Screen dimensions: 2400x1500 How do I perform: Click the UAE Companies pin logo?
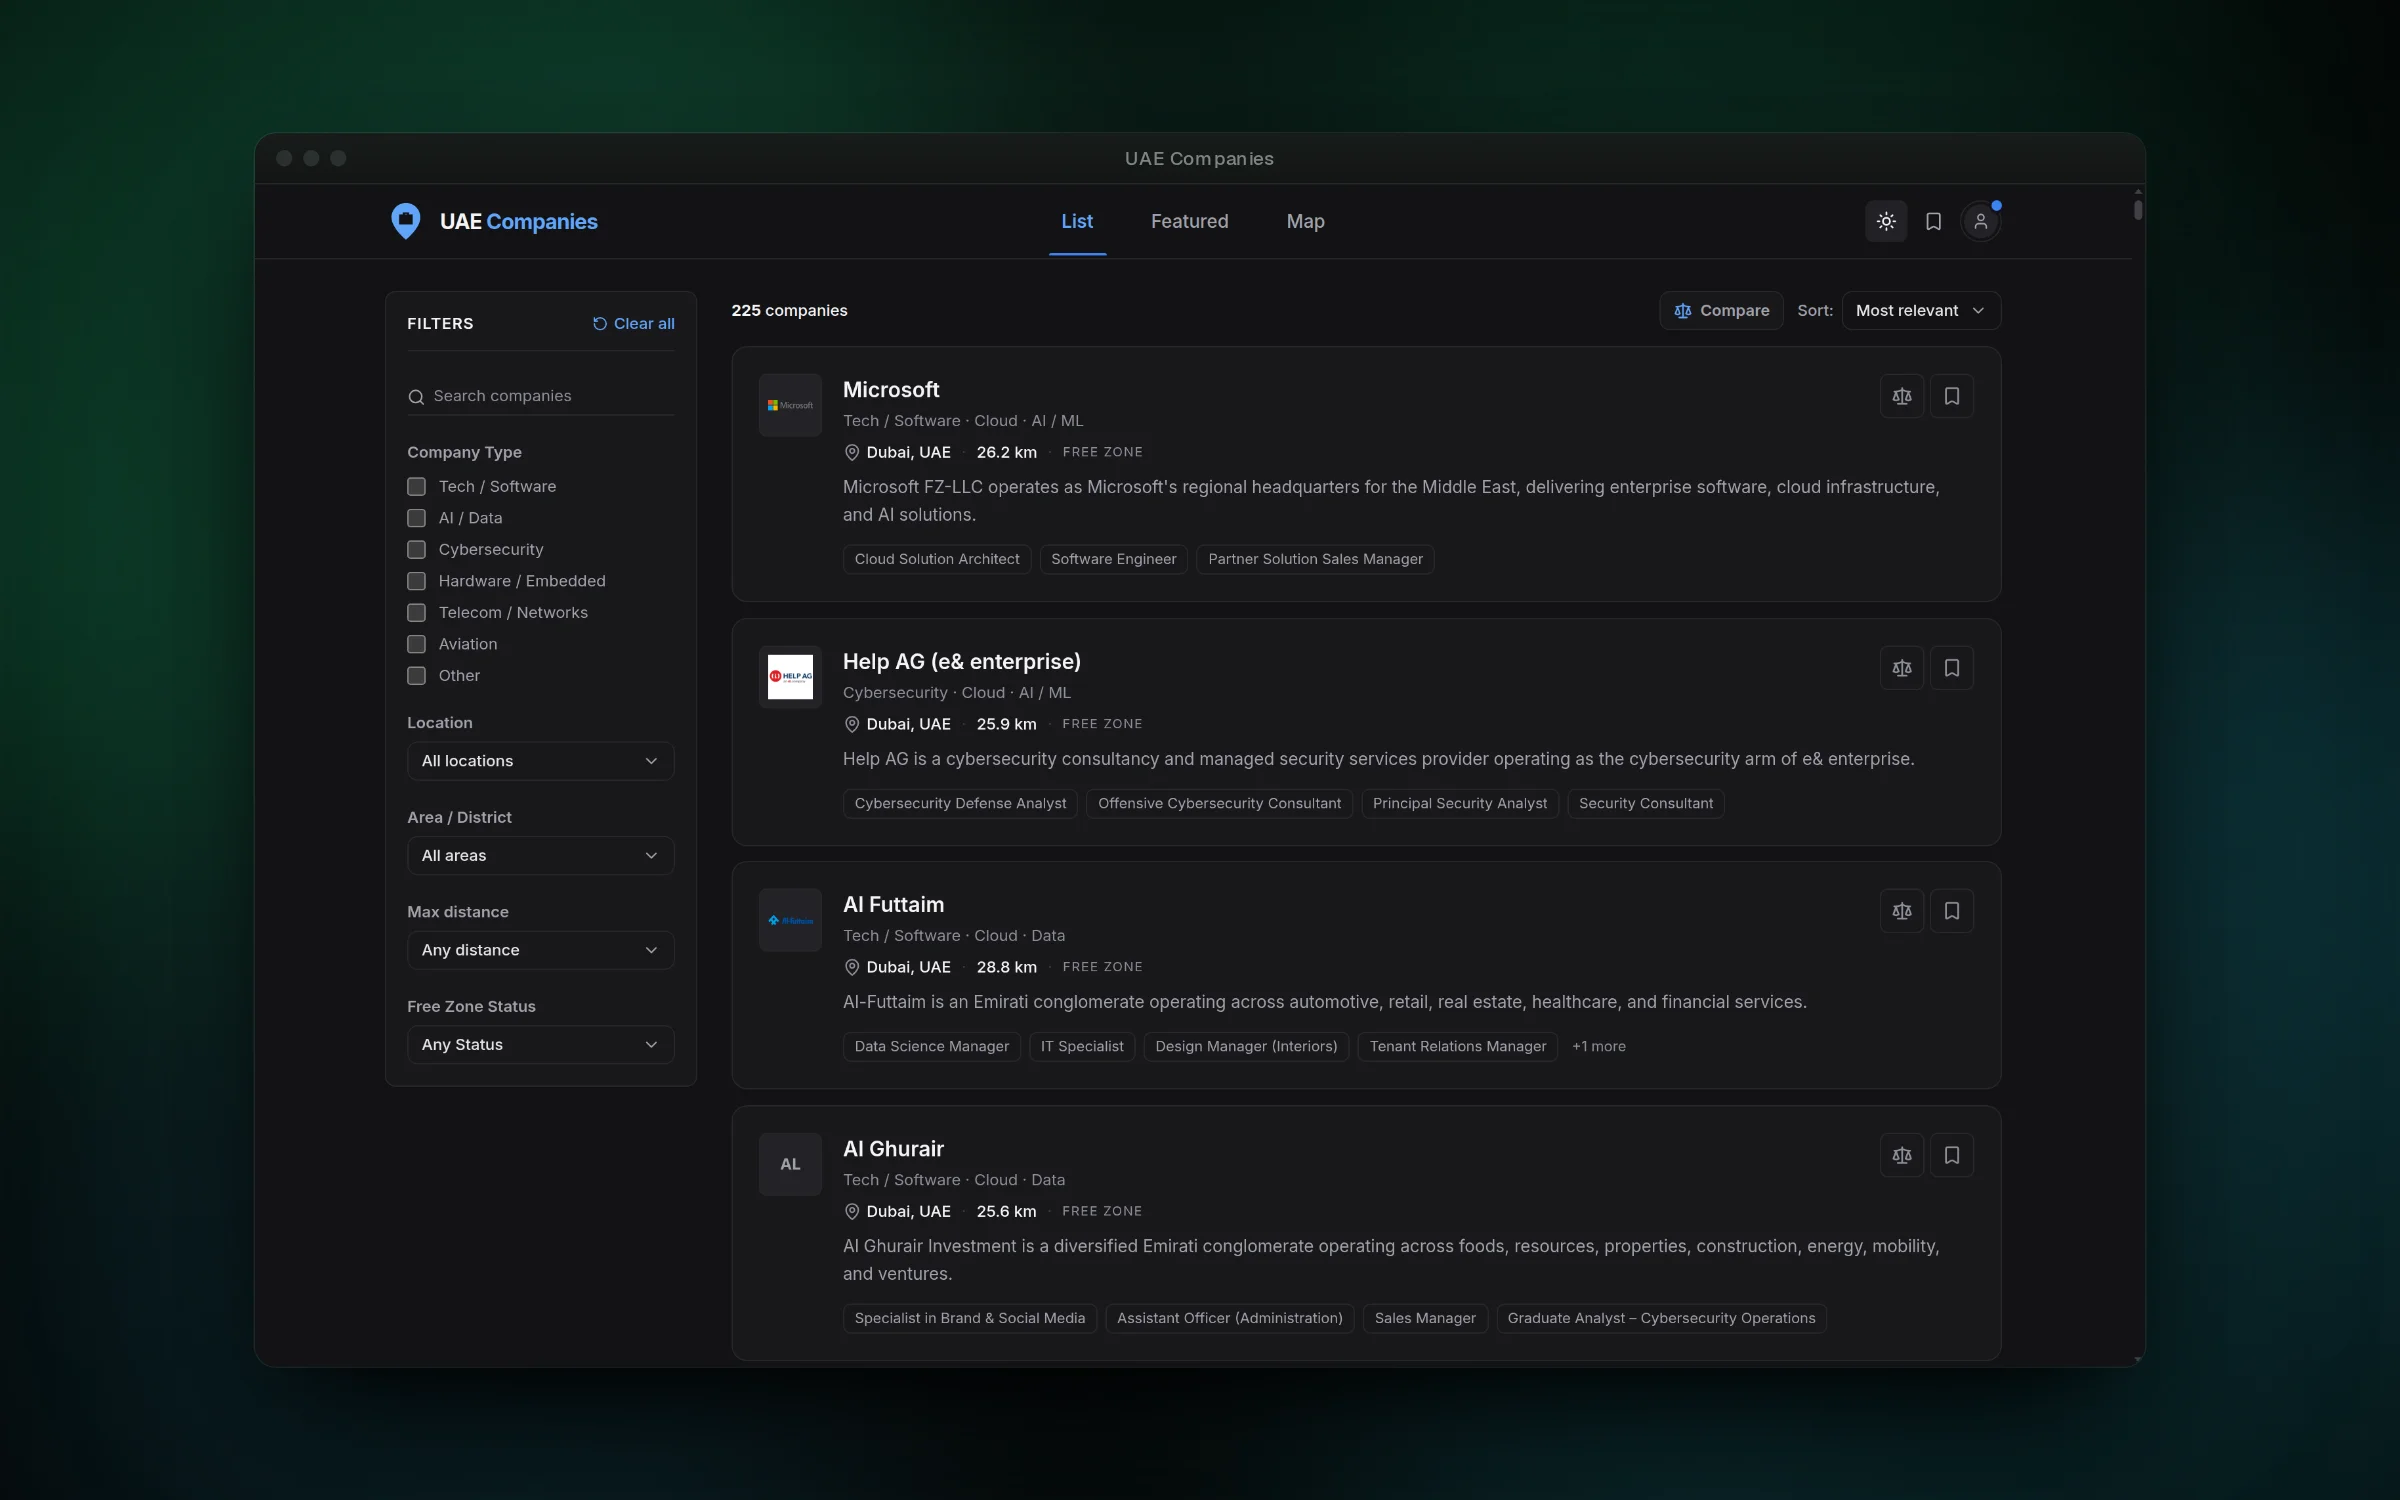405,221
